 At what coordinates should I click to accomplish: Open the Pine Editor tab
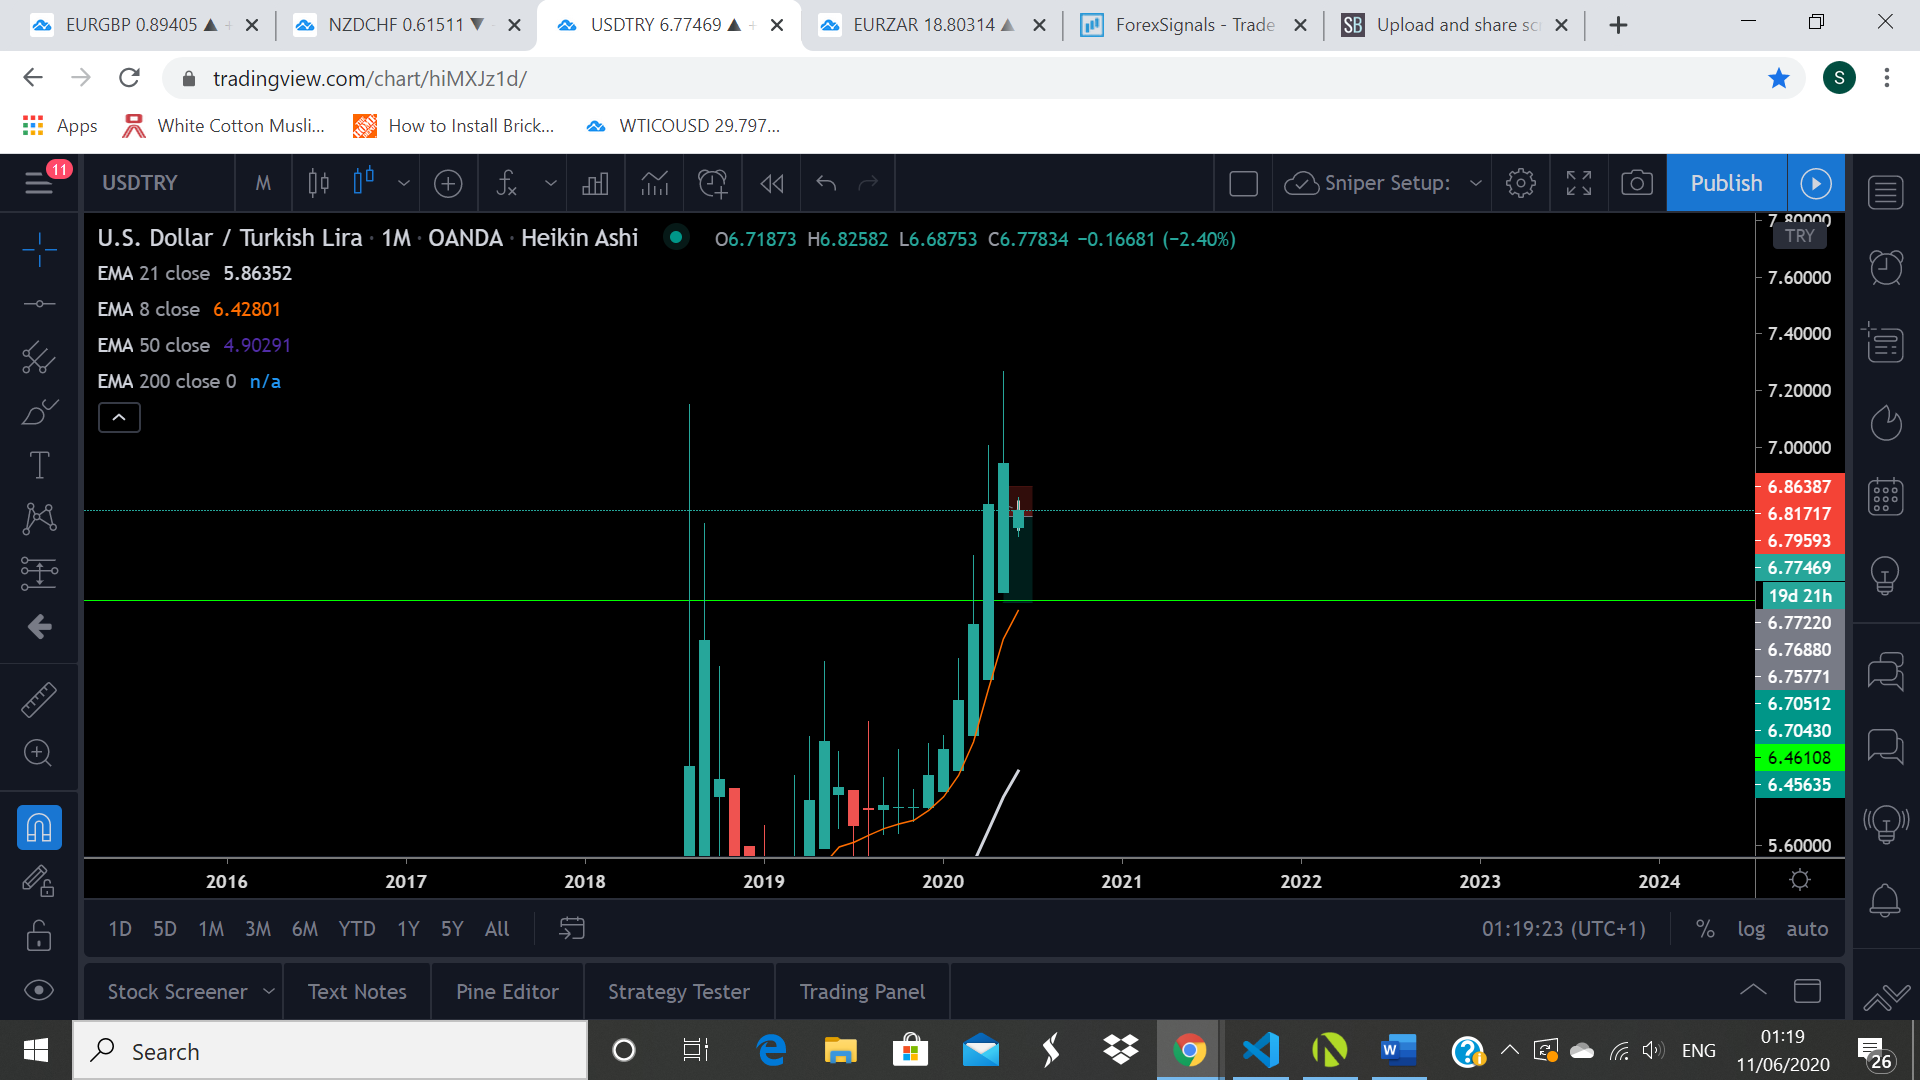[507, 992]
